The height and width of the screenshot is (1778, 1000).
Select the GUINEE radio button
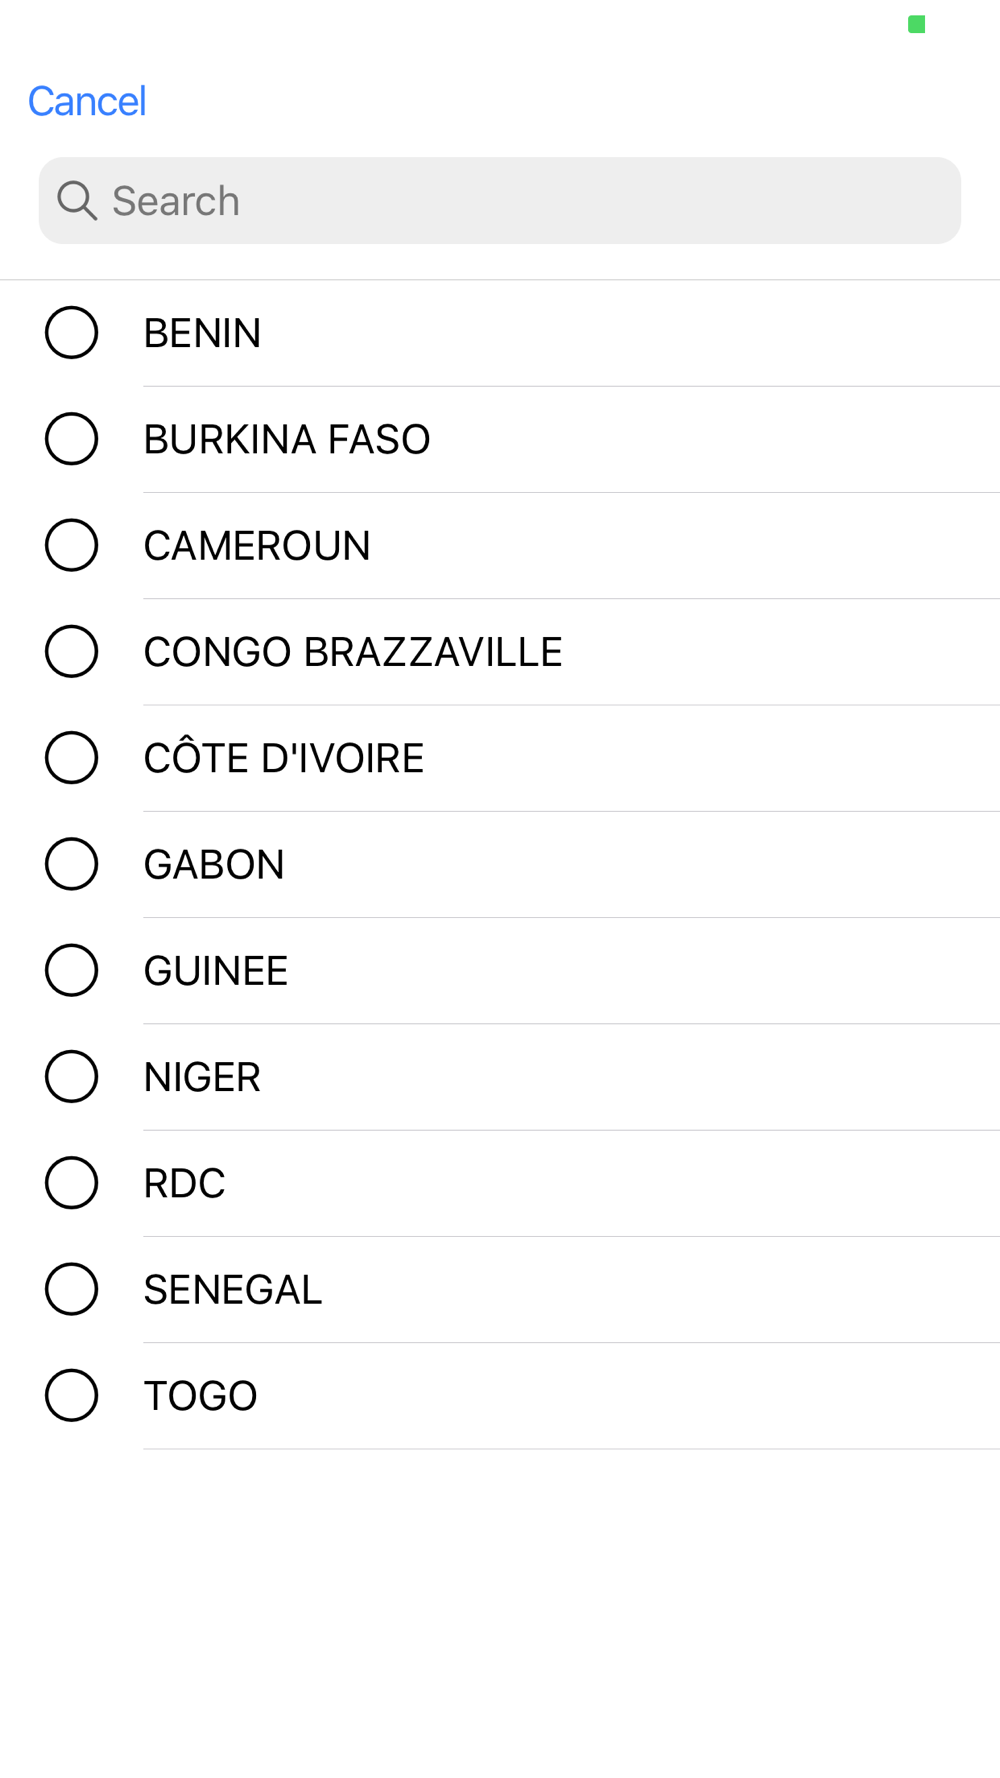click(x=71, y=970)
